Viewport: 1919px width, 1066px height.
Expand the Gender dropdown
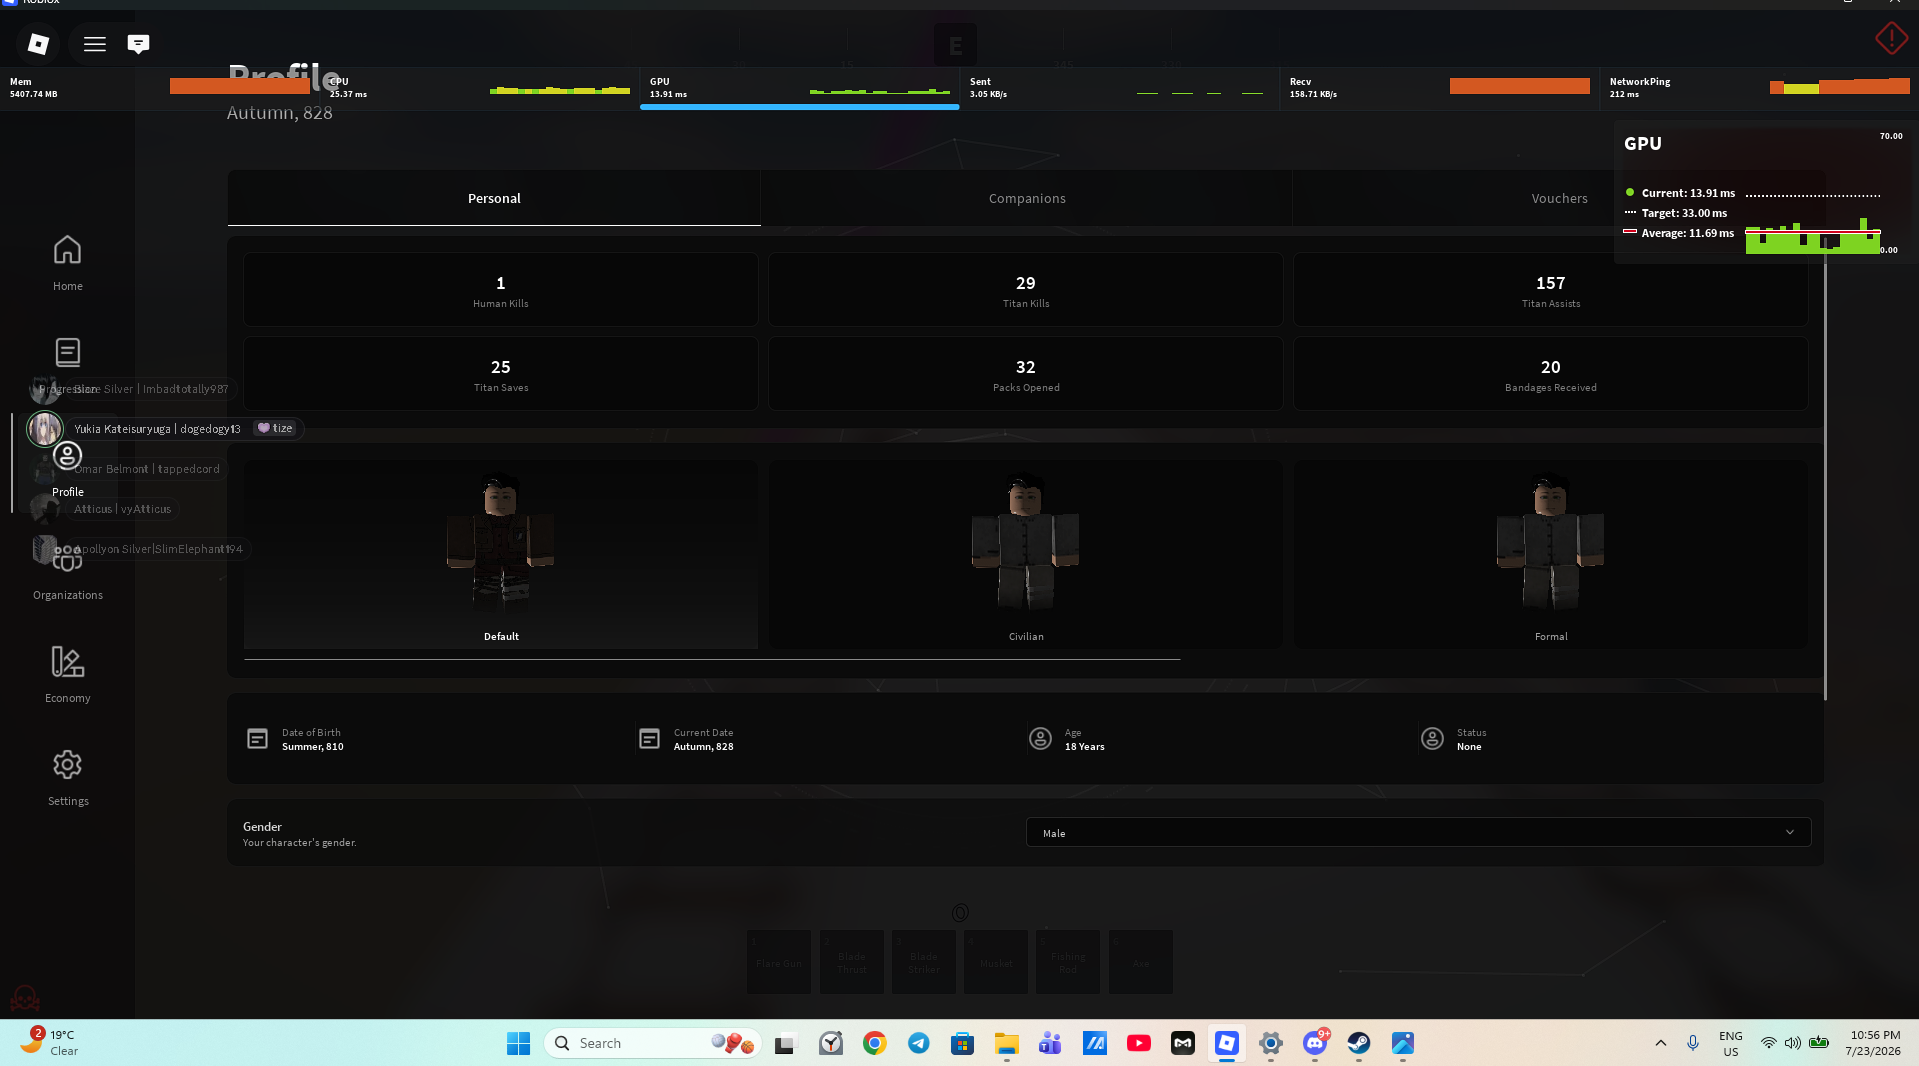(1418, 833)
